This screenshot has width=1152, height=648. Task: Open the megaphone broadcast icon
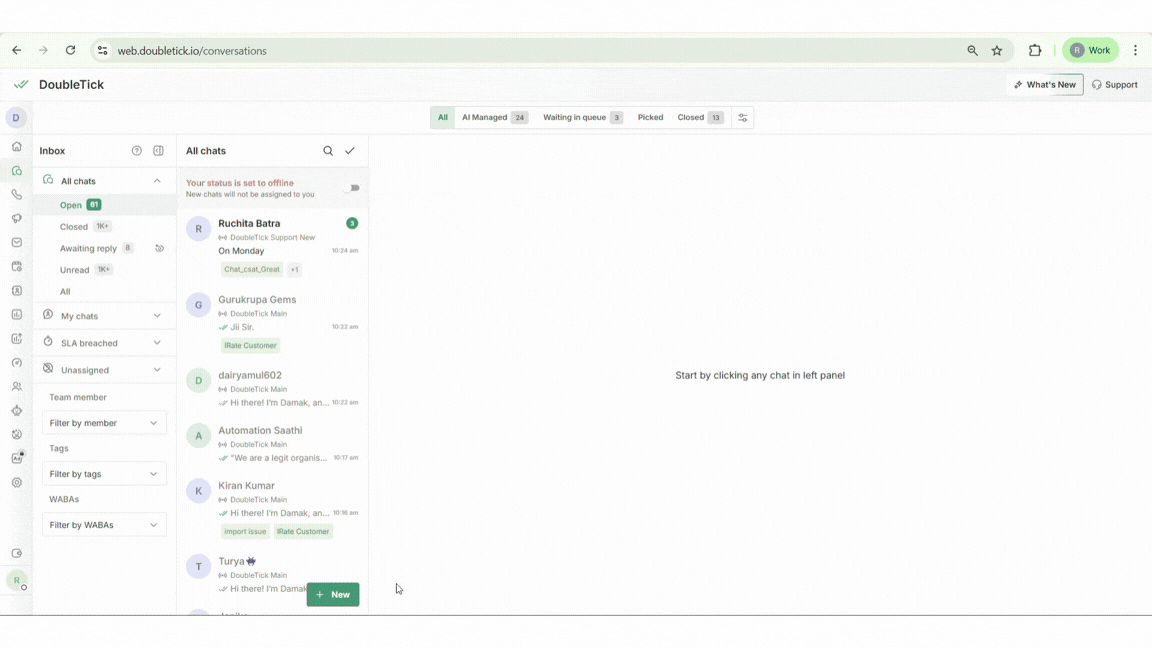coord(16,219)
